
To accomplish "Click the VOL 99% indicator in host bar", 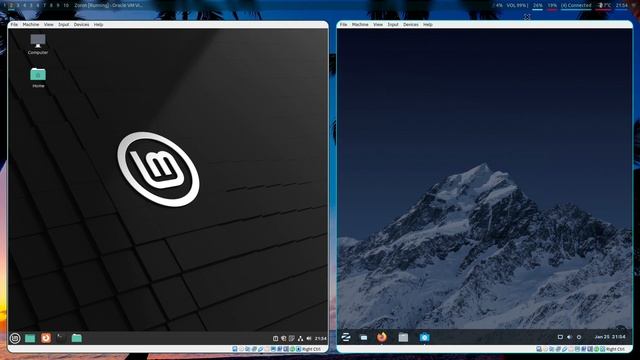I will coord(517,5).
